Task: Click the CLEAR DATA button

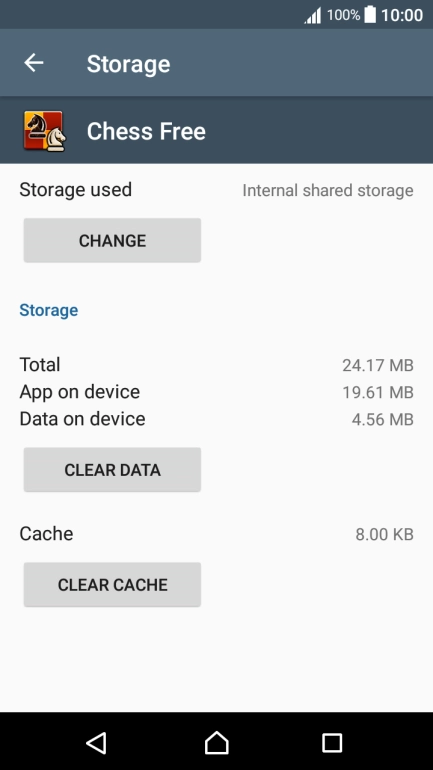Action: pyautogui.click(x=112, y=470)
